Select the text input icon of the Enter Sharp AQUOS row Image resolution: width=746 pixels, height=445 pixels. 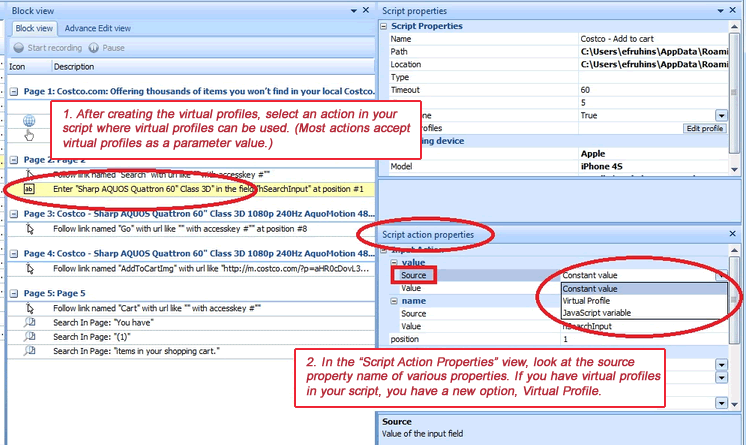click(29, 189)
